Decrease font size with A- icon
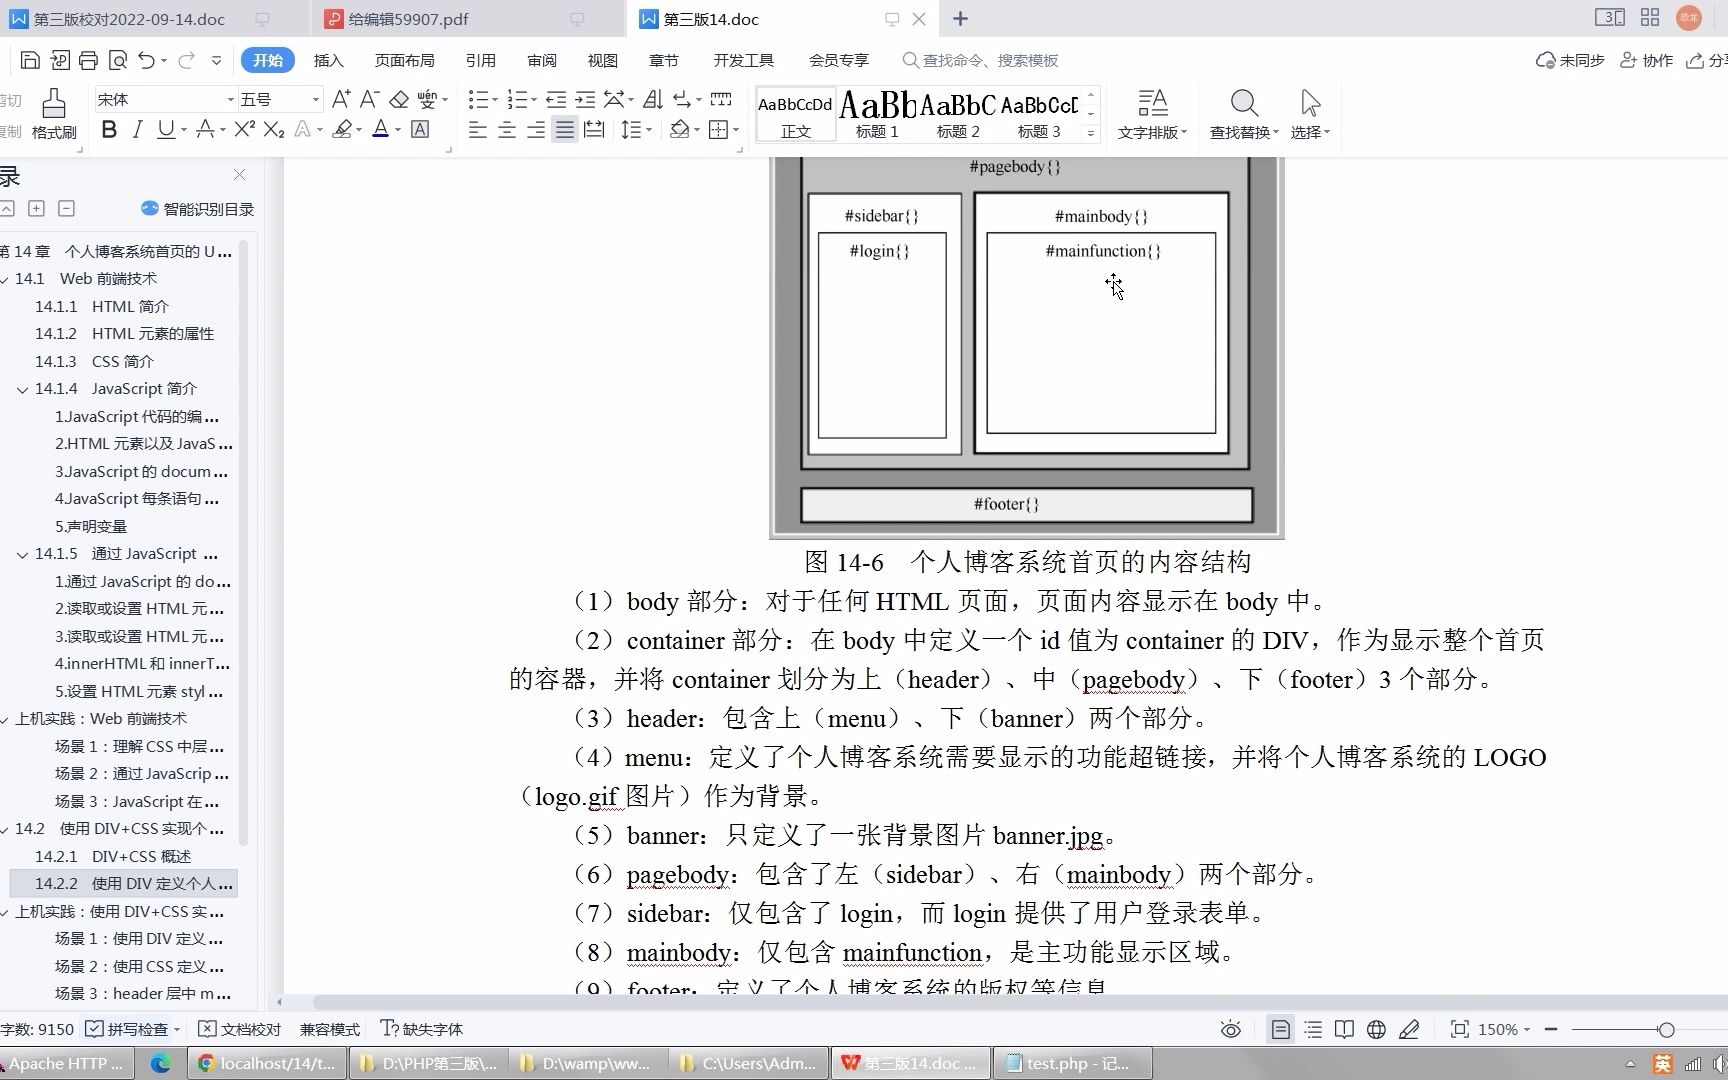 point(369,99)
